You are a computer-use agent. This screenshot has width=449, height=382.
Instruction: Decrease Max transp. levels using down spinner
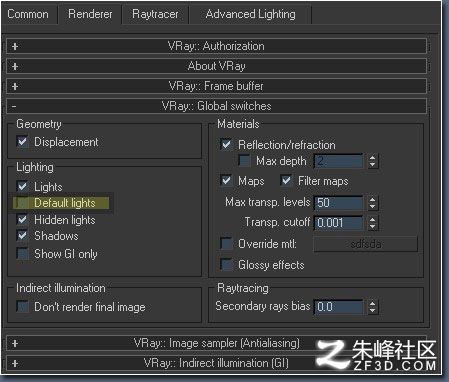pos(372,206)
